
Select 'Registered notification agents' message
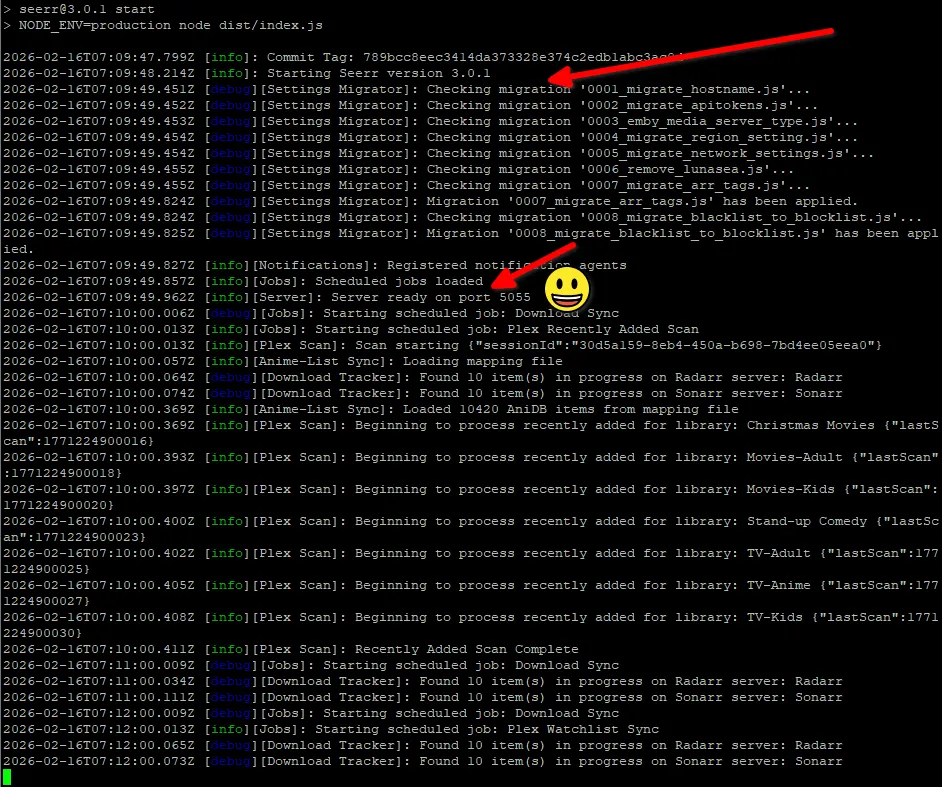pos(506,265)
